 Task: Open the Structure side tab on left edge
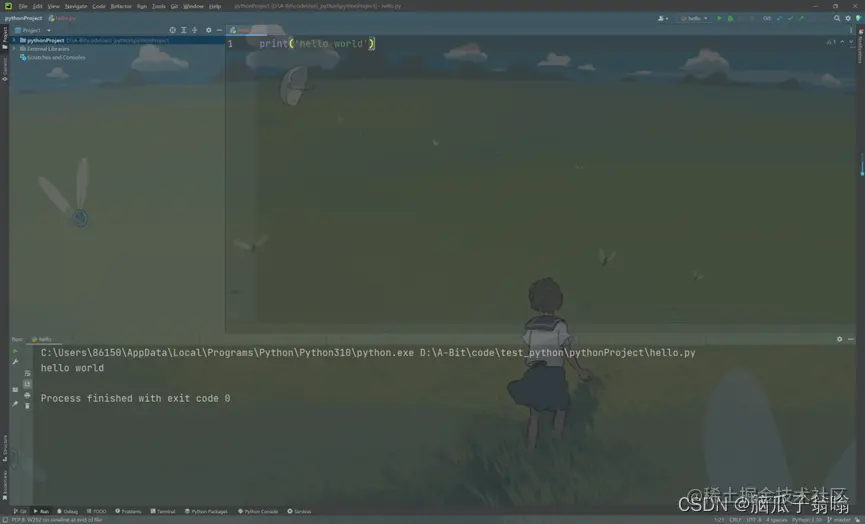point(4,448)
